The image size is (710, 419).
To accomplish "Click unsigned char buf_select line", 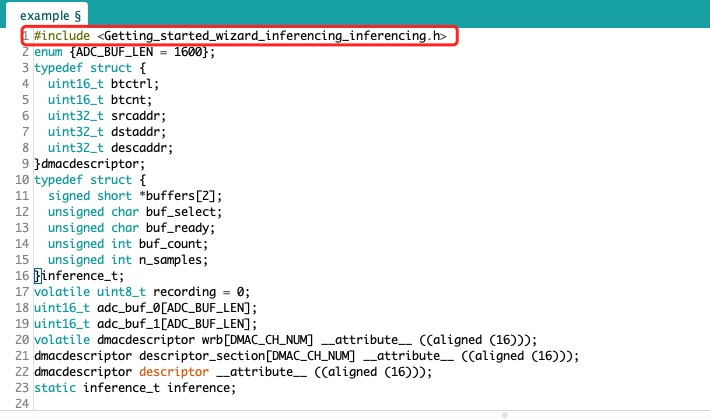I will tap(135, 212).
